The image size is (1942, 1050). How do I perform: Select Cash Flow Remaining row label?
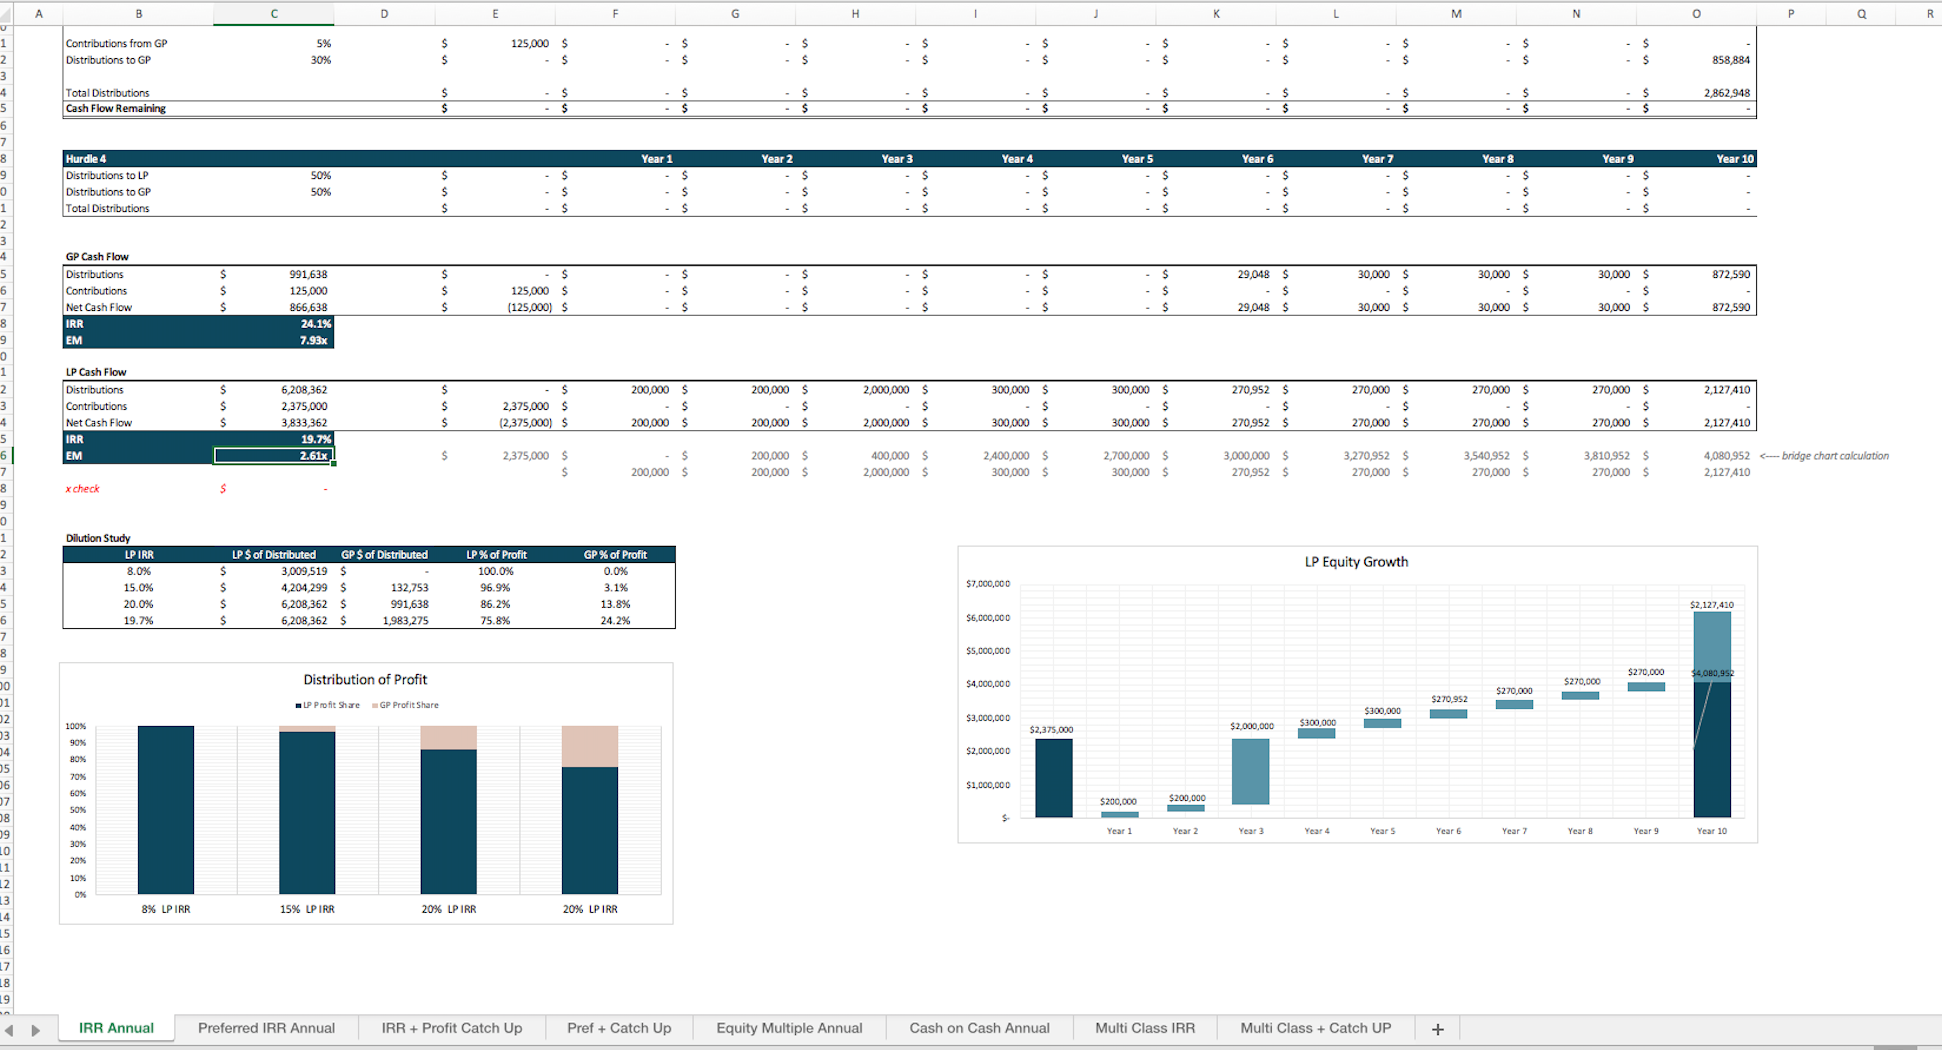click(116, 108)
